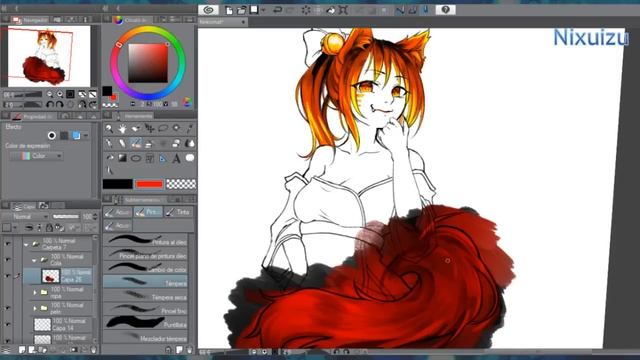
Task: Hide the Cola folder layer
Action: [x=7, y=260]
